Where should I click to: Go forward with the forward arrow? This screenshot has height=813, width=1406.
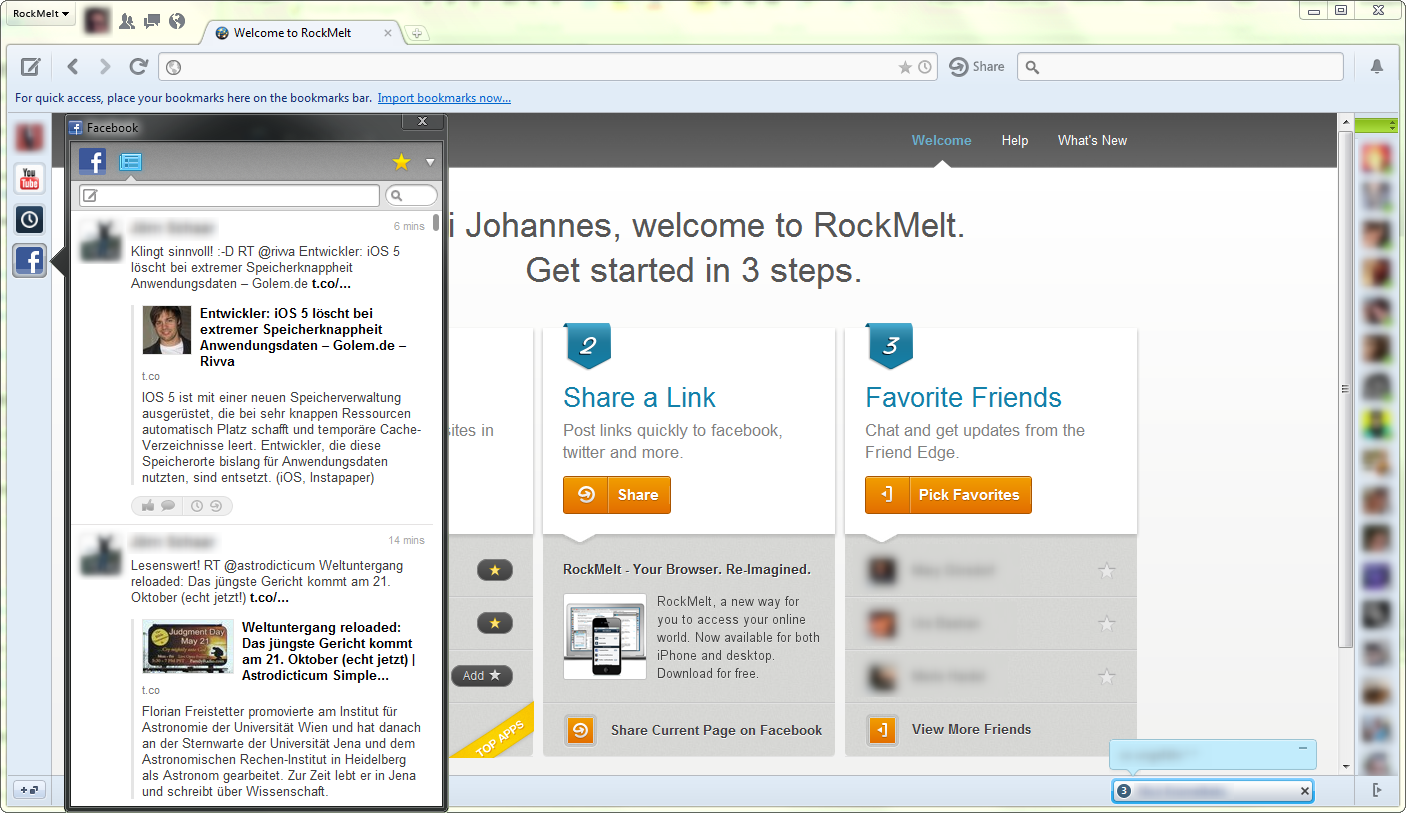coord(105,67)
